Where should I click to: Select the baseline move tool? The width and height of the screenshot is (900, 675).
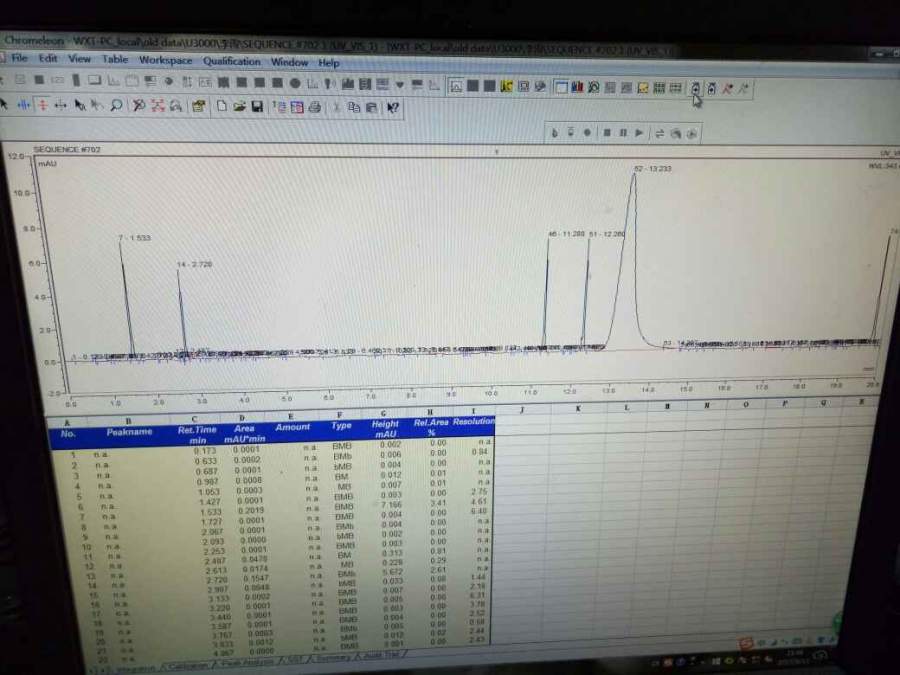[x=60, y=105]
